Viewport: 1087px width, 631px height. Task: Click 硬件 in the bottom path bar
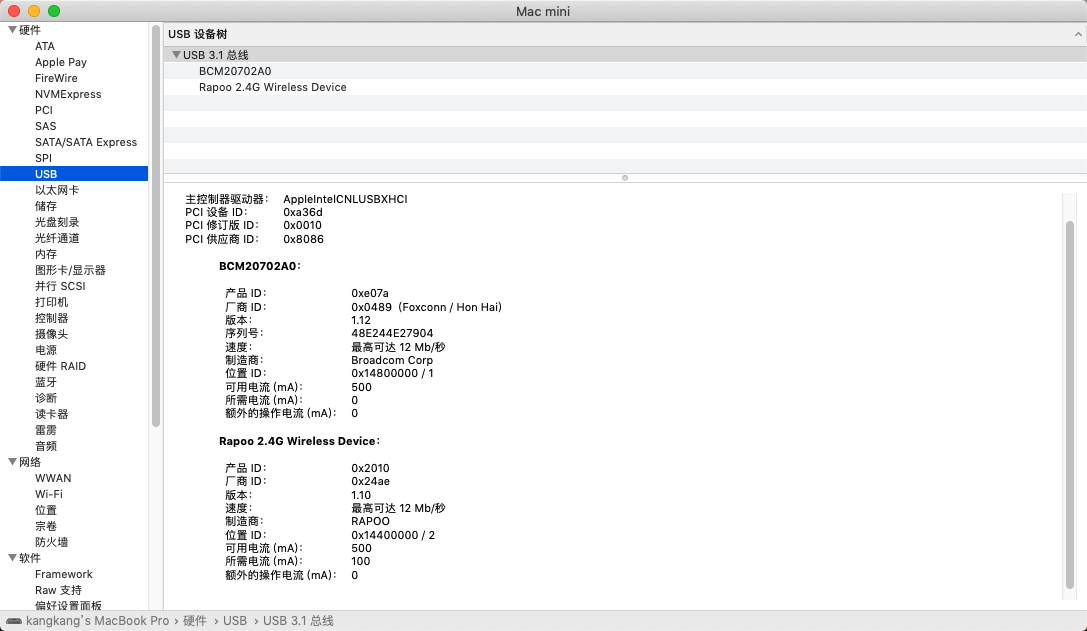195,621
